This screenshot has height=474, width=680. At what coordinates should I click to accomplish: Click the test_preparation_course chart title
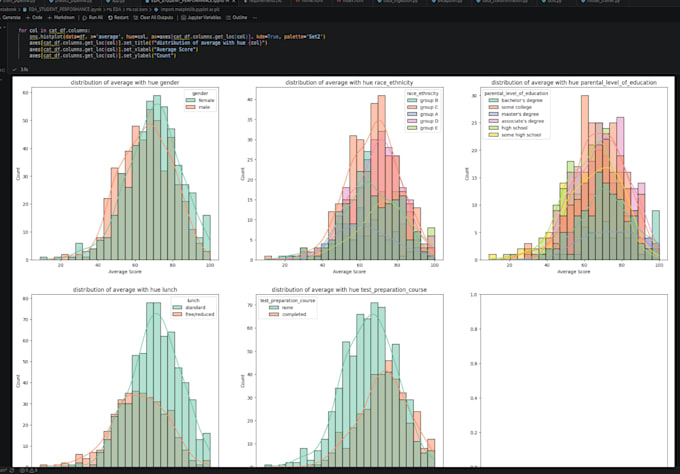349,290
